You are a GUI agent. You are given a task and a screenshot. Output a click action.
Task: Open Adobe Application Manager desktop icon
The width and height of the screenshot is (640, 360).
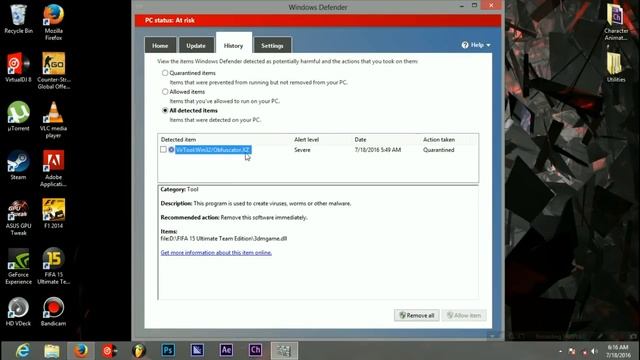53,168
